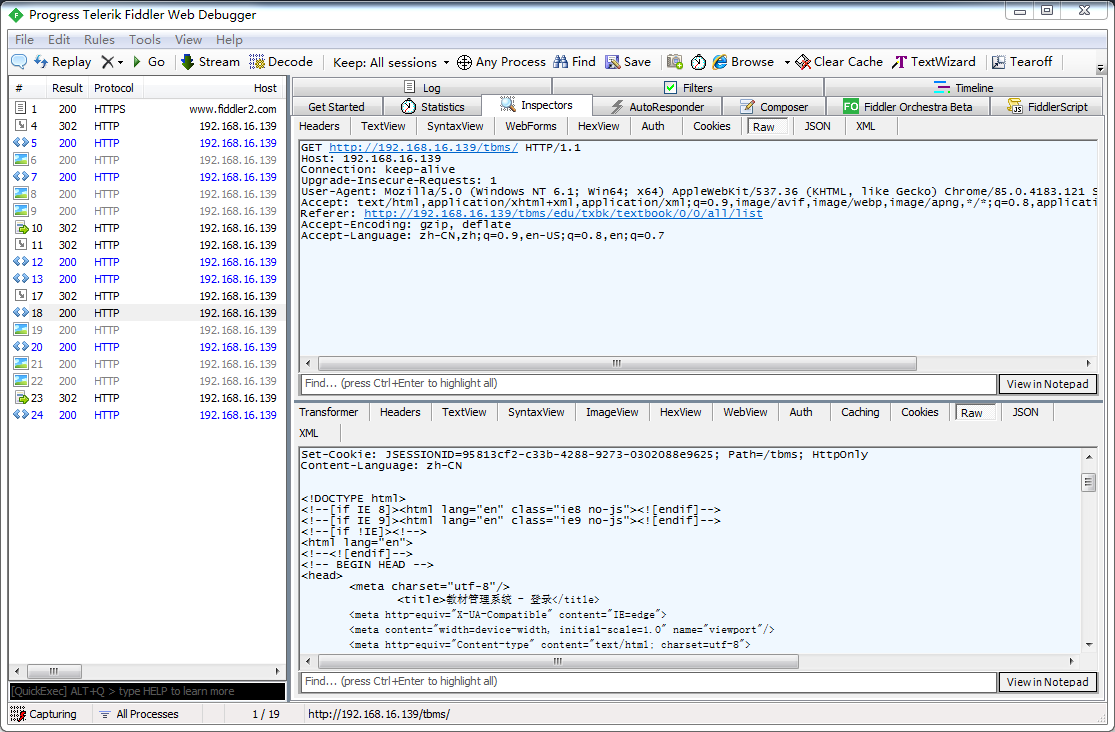Open the TextWizard tool

point(934,62)
